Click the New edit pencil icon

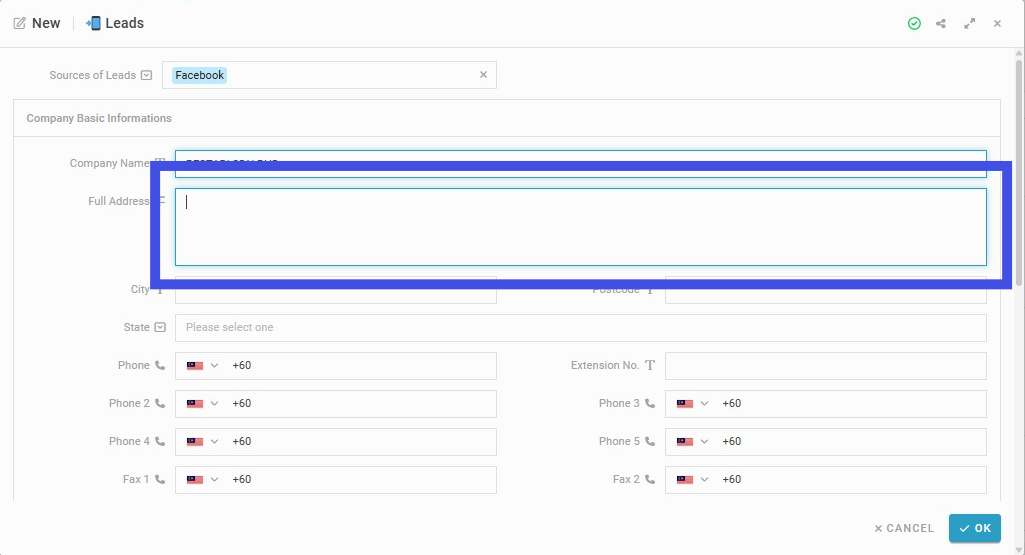click(x=20, y=24)
